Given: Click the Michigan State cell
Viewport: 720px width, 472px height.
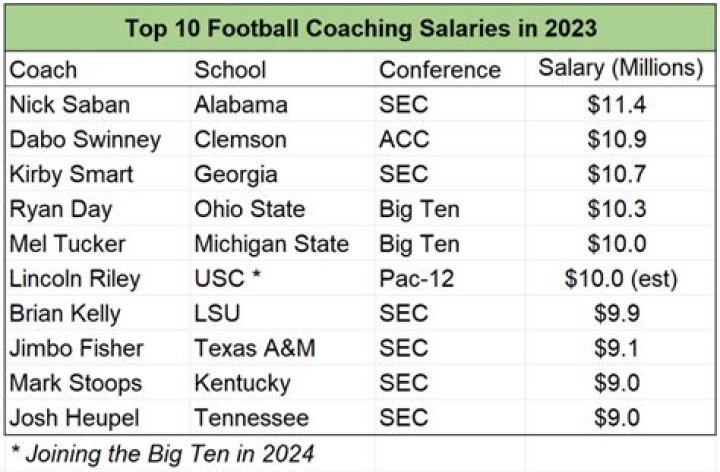Looking at the screenshot, I should point(271,244).
